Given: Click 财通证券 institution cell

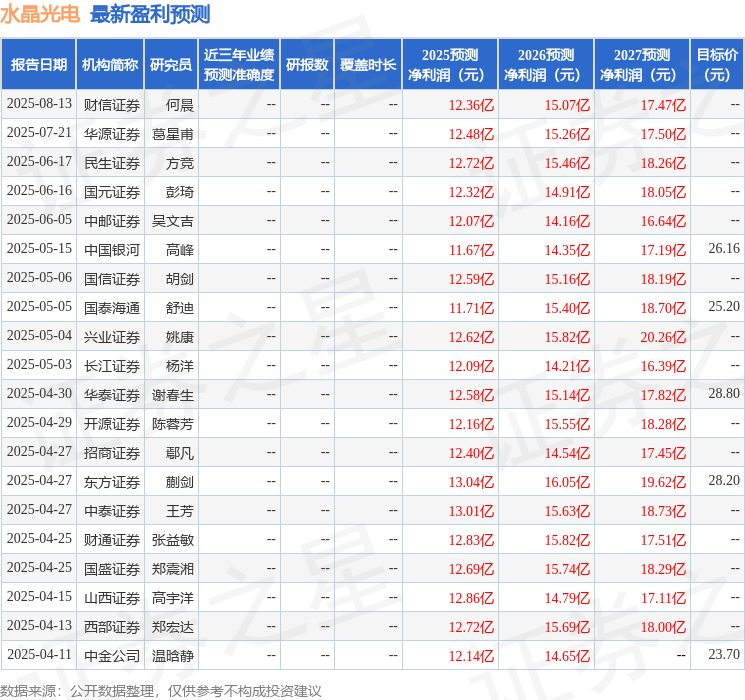Looking at the screenshot, I should click(112, 539).
